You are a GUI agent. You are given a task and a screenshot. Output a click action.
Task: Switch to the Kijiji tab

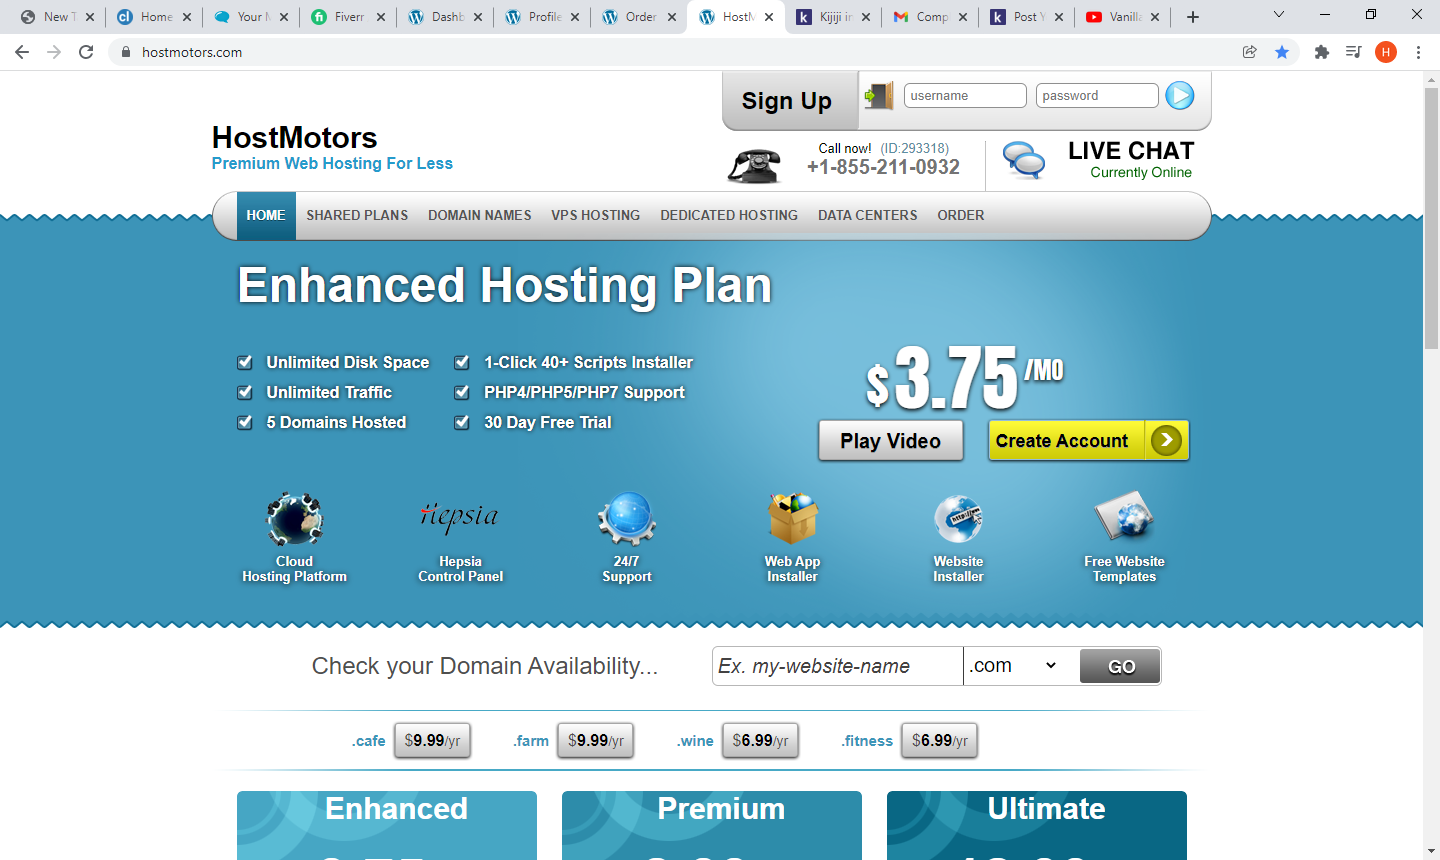832,17
